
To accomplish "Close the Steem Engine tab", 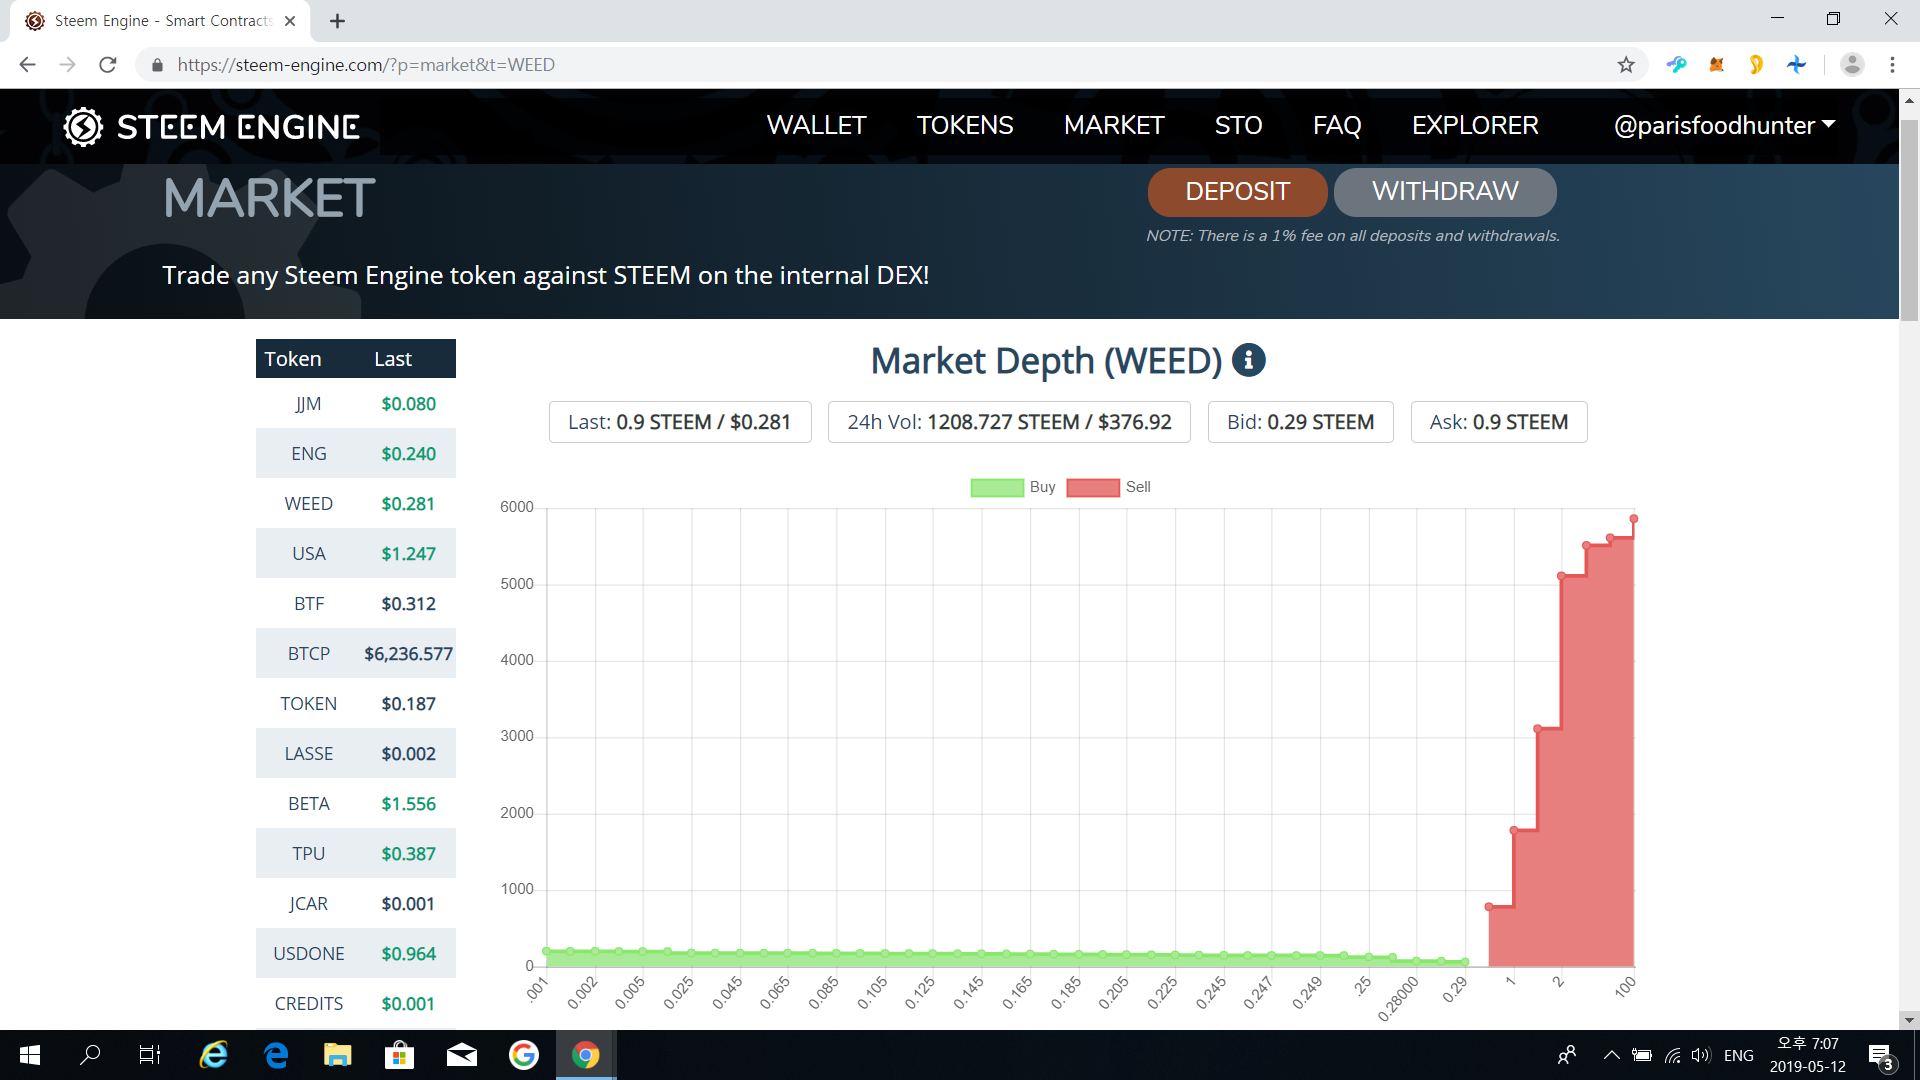I will tap(290, 21).
